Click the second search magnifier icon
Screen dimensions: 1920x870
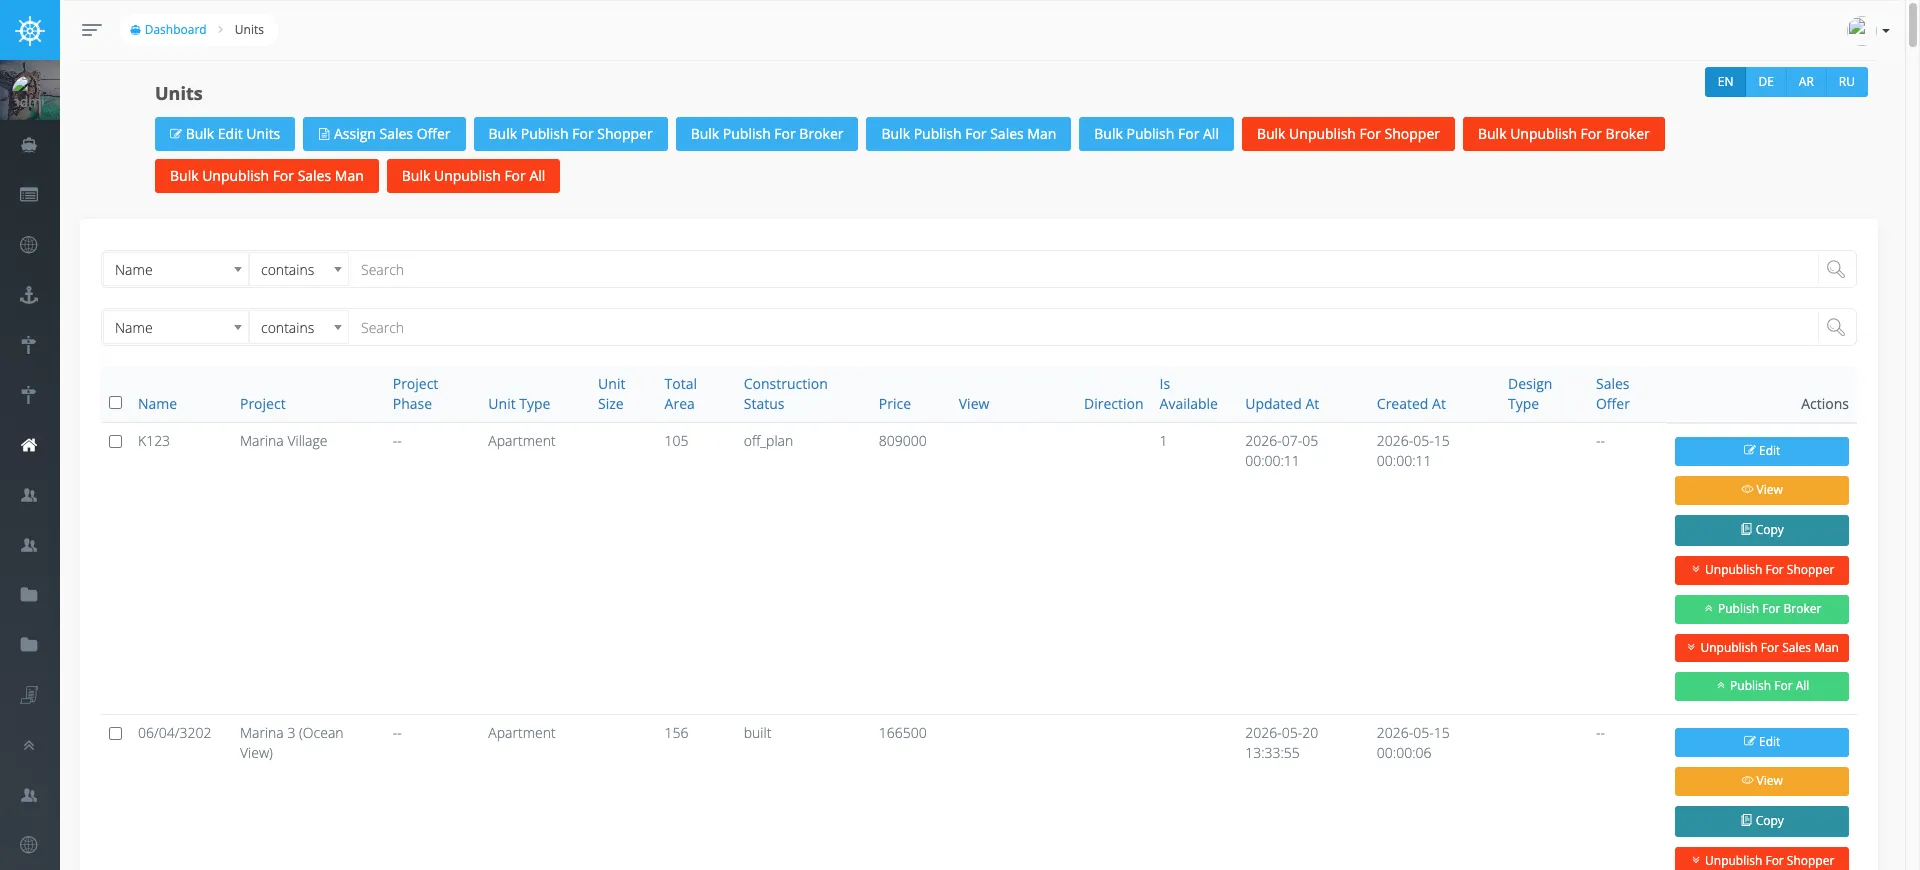[x=1836, y=327]
